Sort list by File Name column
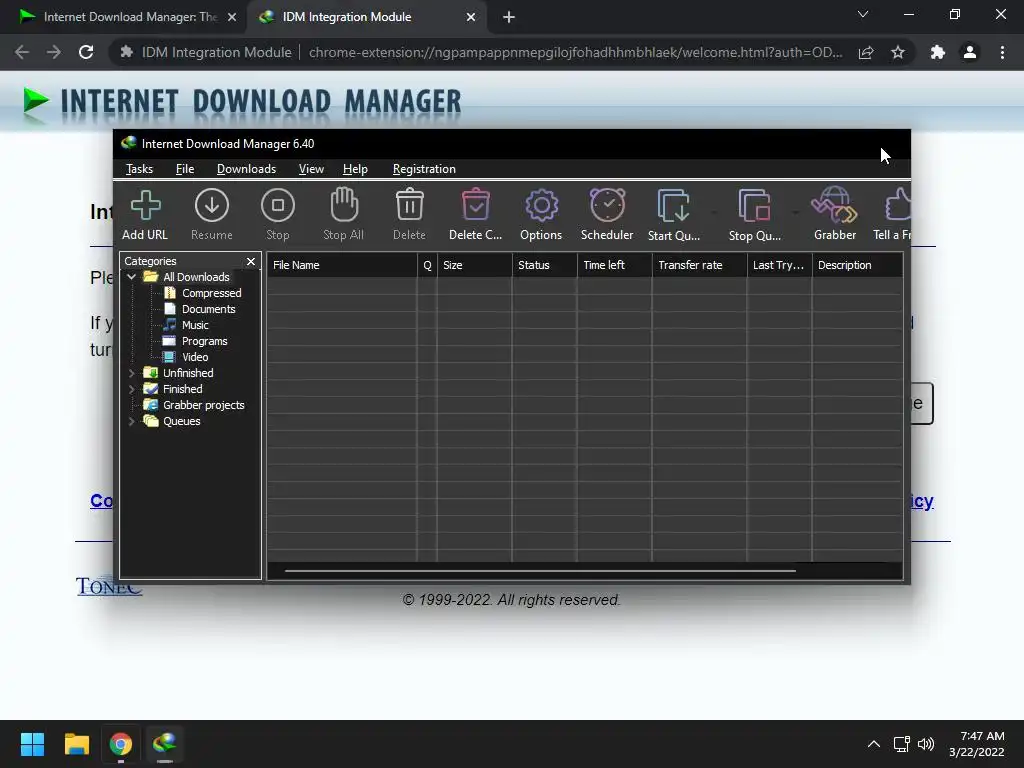Image resolution: width=1024 pixels, height=768 pixels. pyautogui.click(x=342, y=265)
